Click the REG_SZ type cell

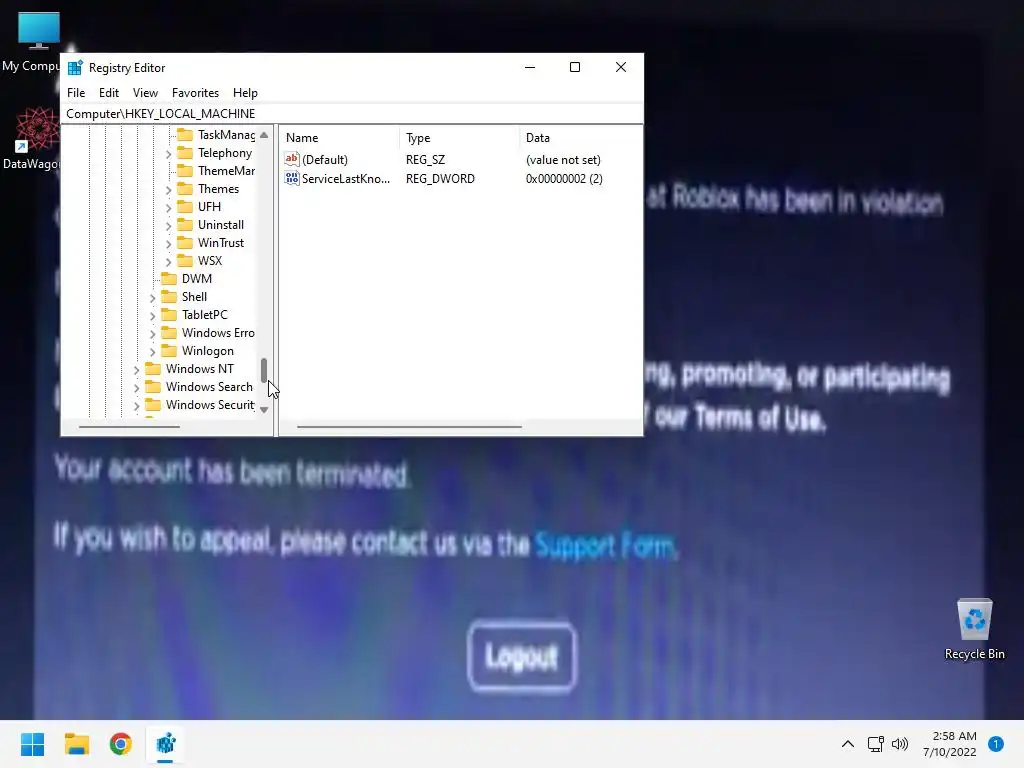(425, 159)
